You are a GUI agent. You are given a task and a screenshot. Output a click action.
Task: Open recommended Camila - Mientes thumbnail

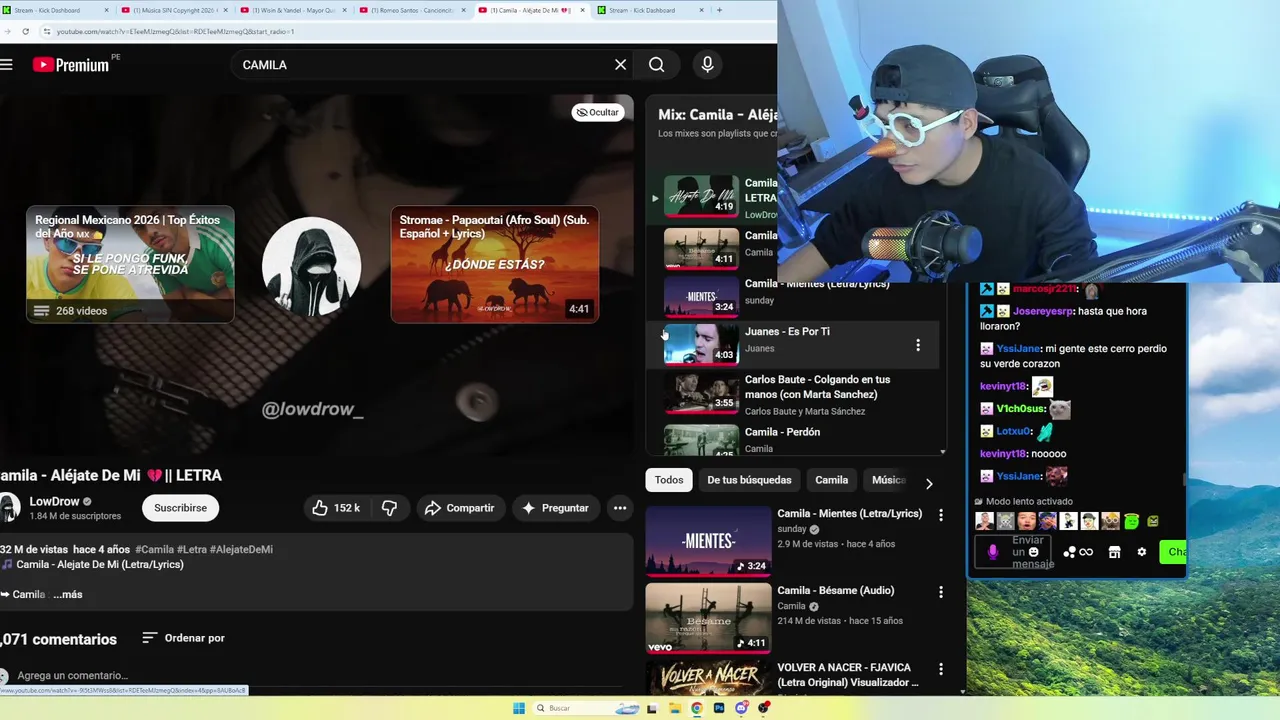[x=708, y=541]
